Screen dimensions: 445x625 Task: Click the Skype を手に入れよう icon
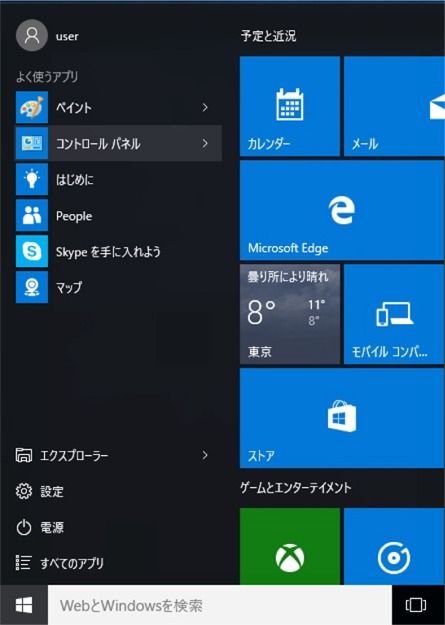(x=32, y=251)
